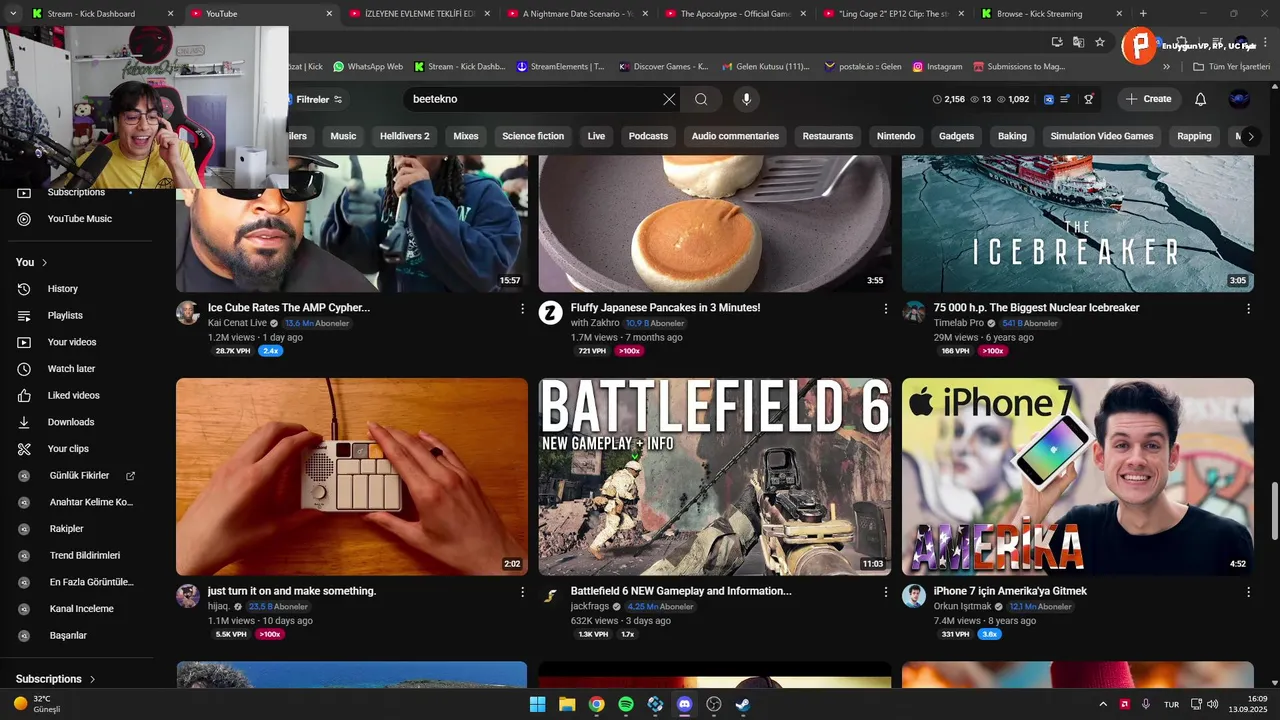1280x720 pixels.
Task: Click with Zakhro channel avatar
Action: pyautogui.click(x=551, y=313)
